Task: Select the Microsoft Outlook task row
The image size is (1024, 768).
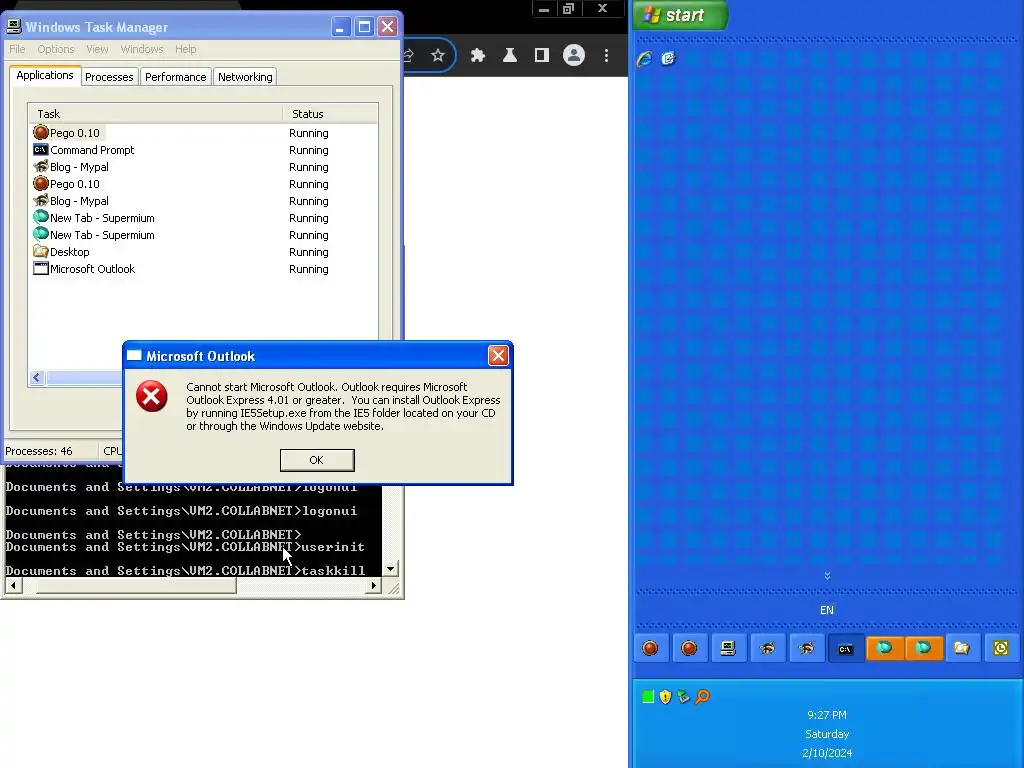Action: coord(203,268)
